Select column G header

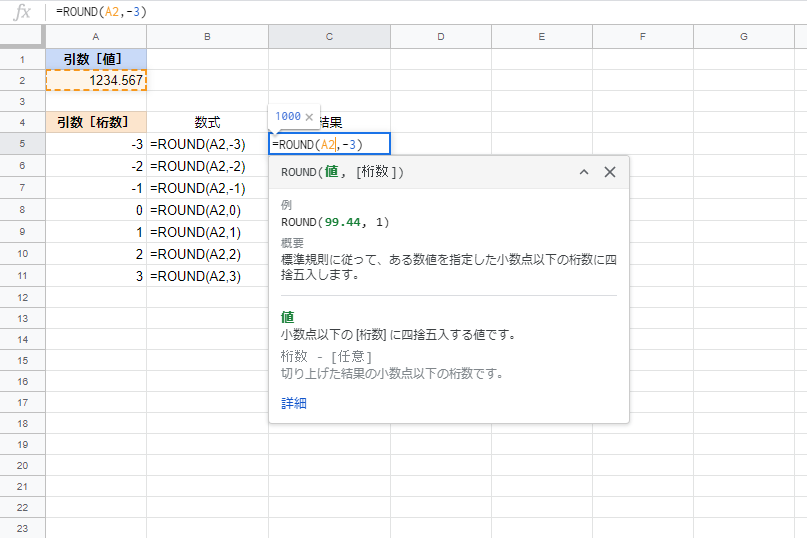tap(744, 37)
